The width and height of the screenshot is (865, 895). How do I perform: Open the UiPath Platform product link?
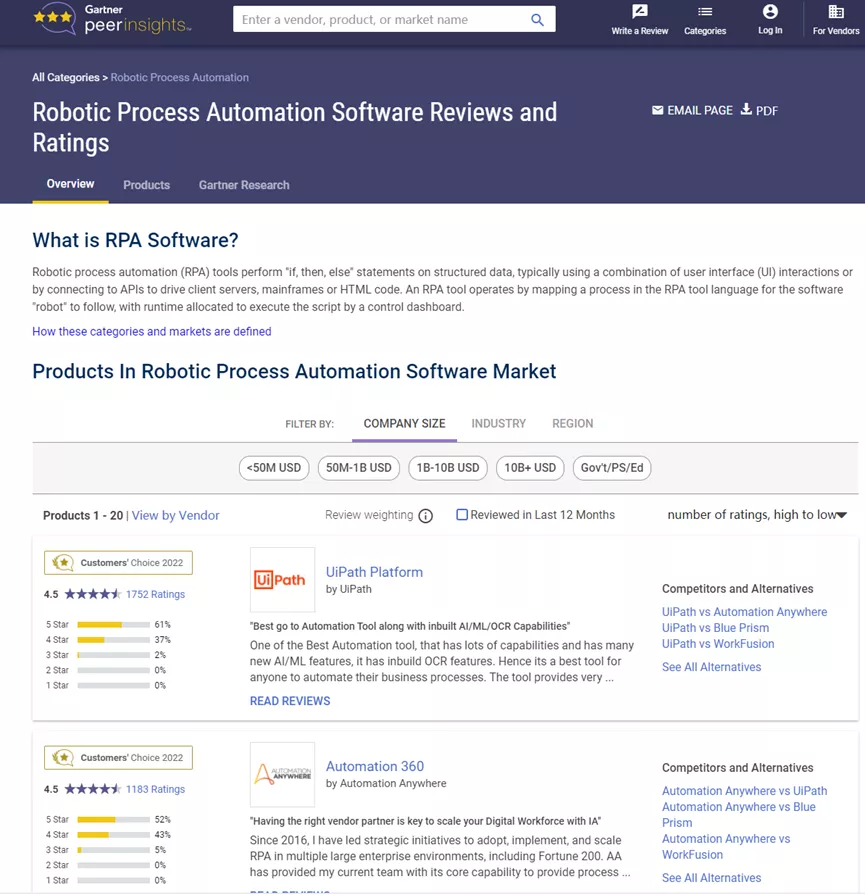(375, 572)
